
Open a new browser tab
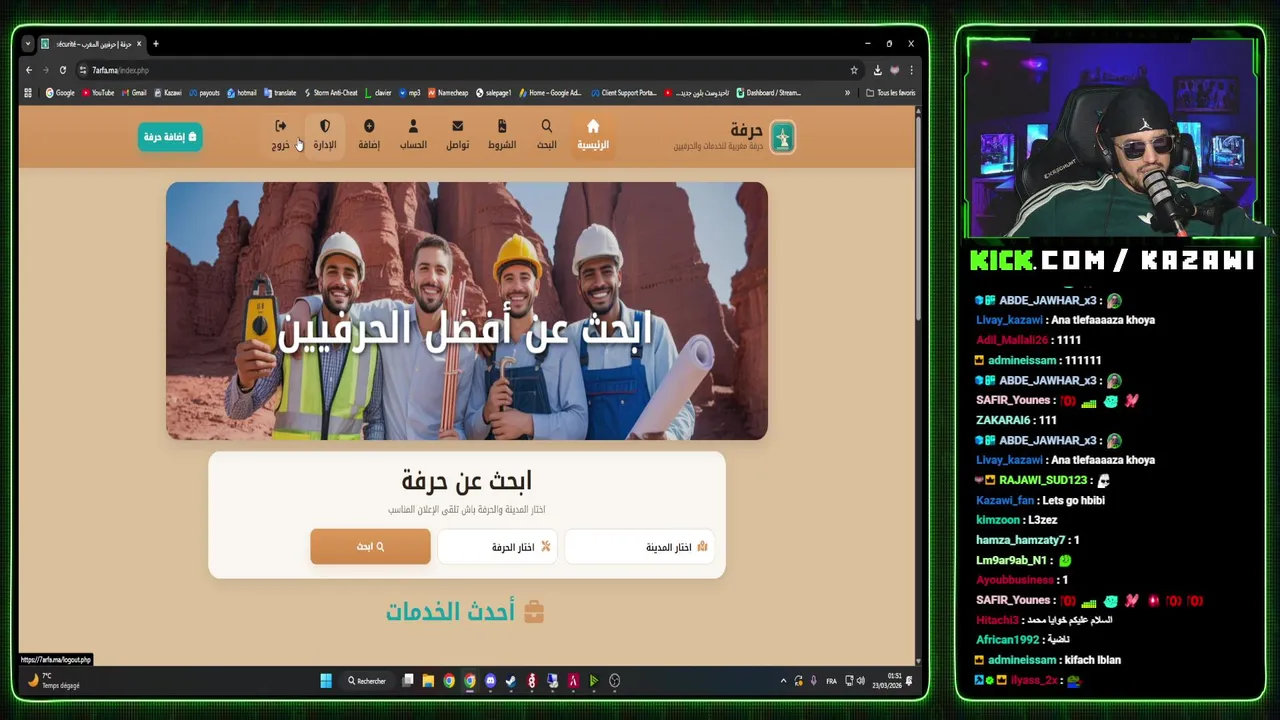(x=156, y=44)
